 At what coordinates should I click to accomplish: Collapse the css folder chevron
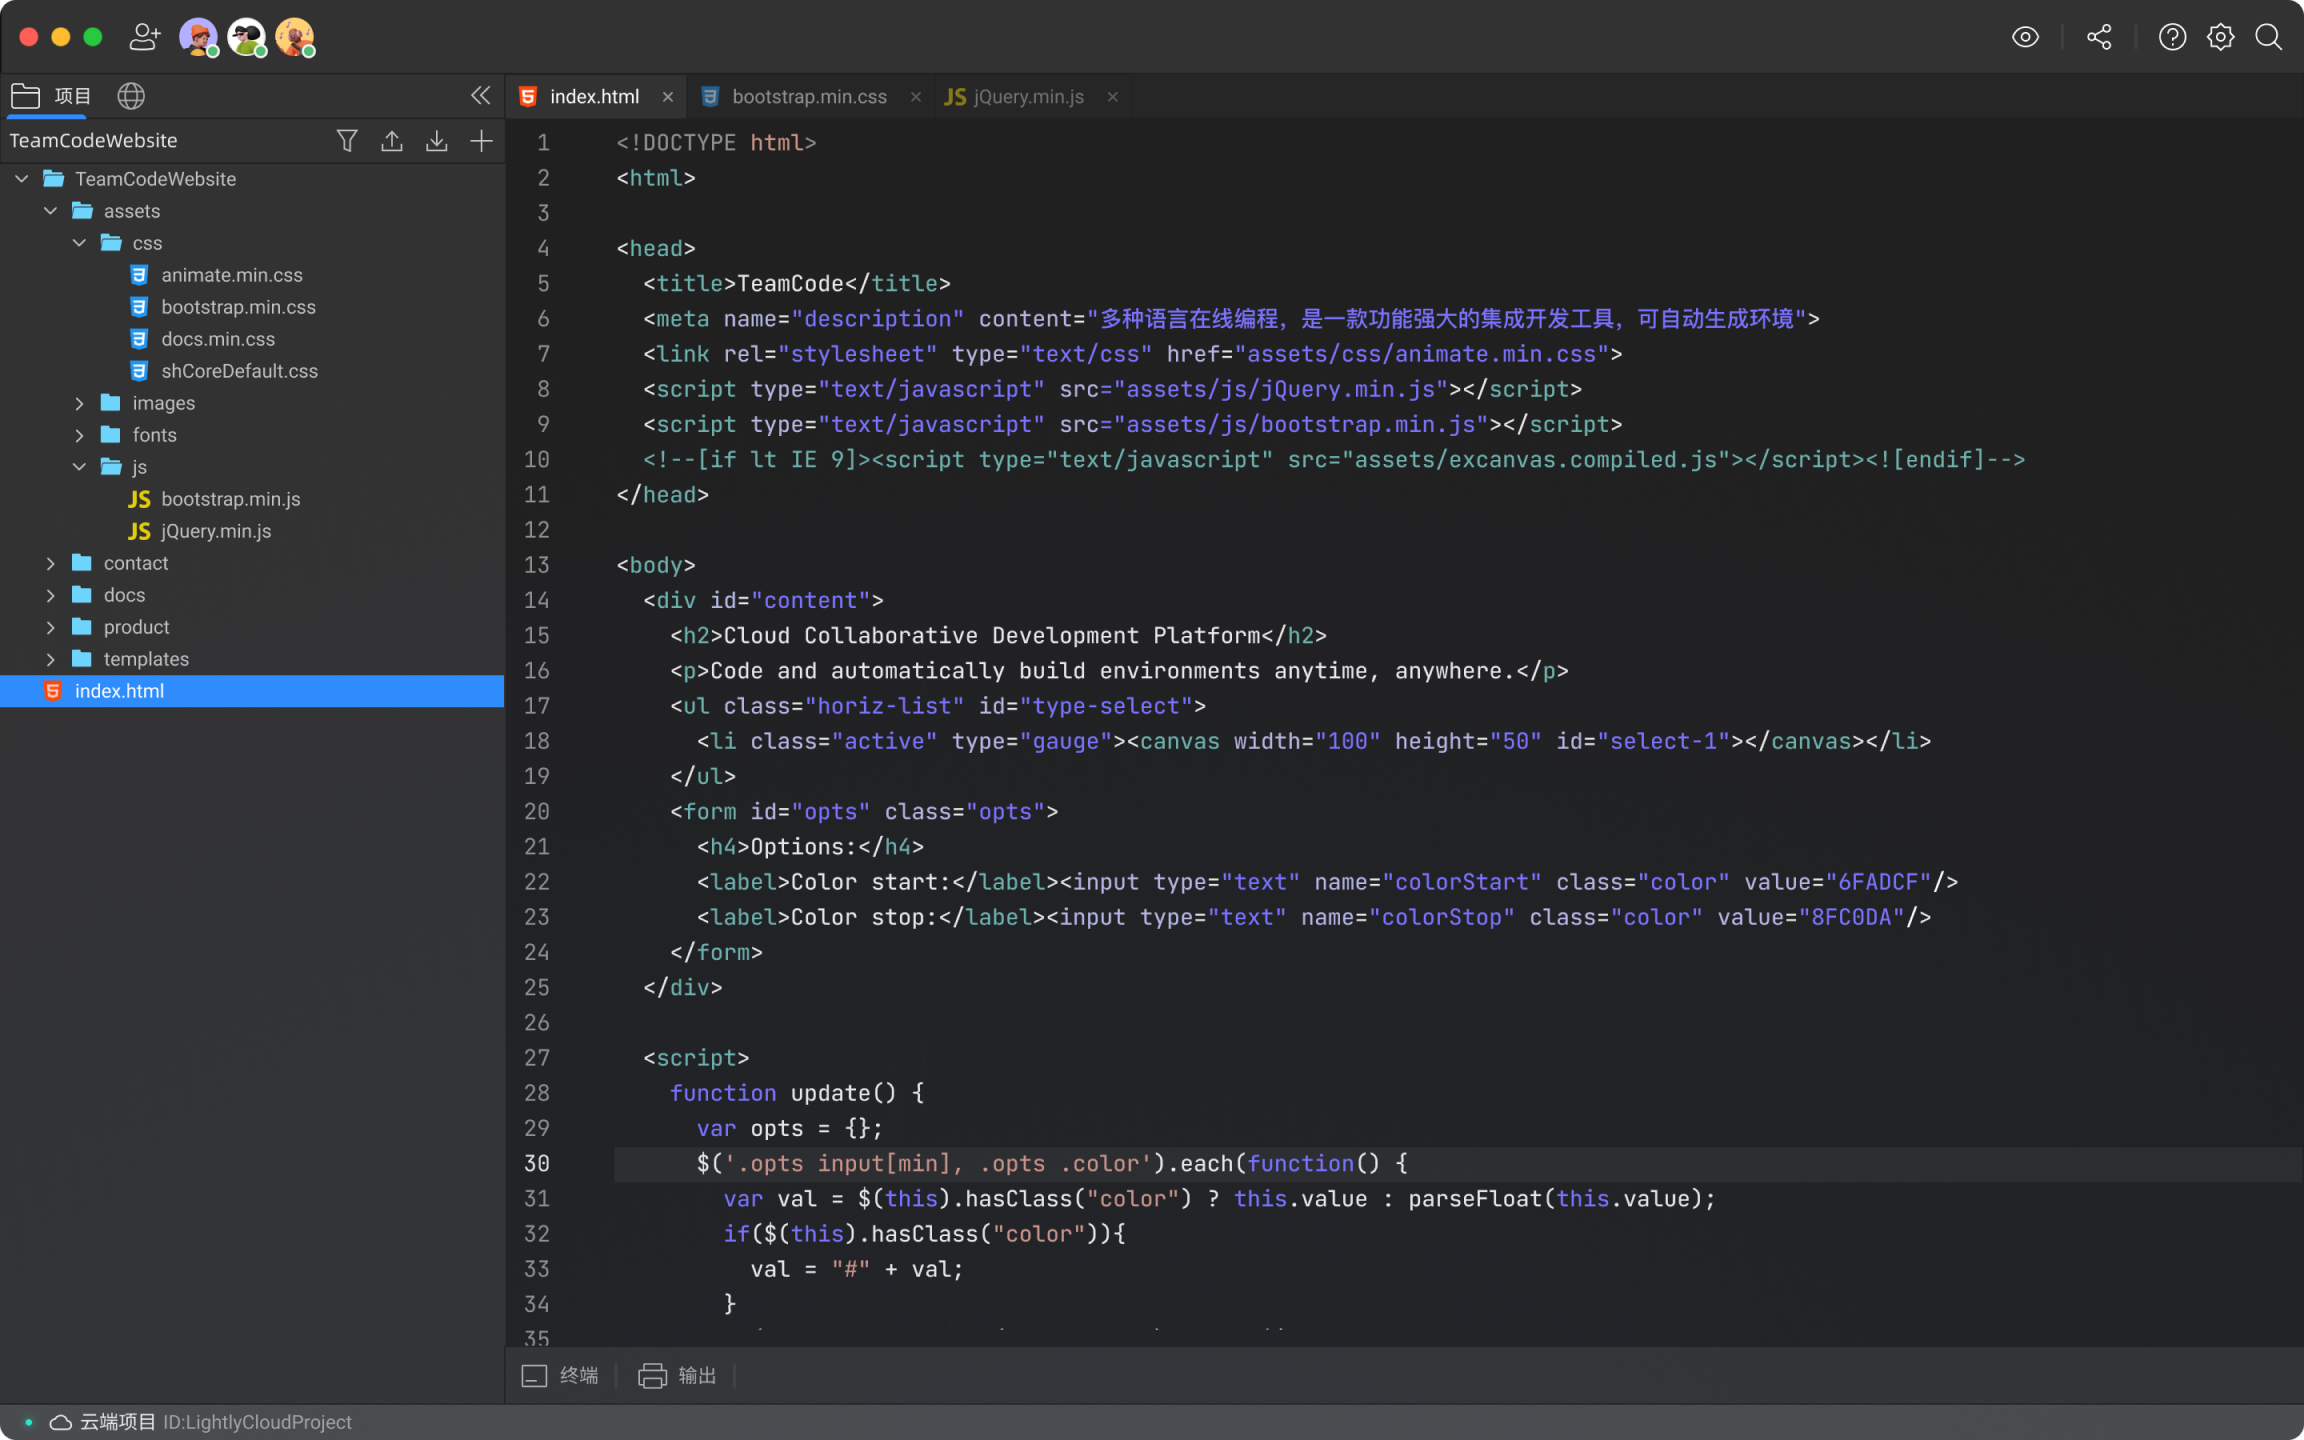click(x=79, y=243)
